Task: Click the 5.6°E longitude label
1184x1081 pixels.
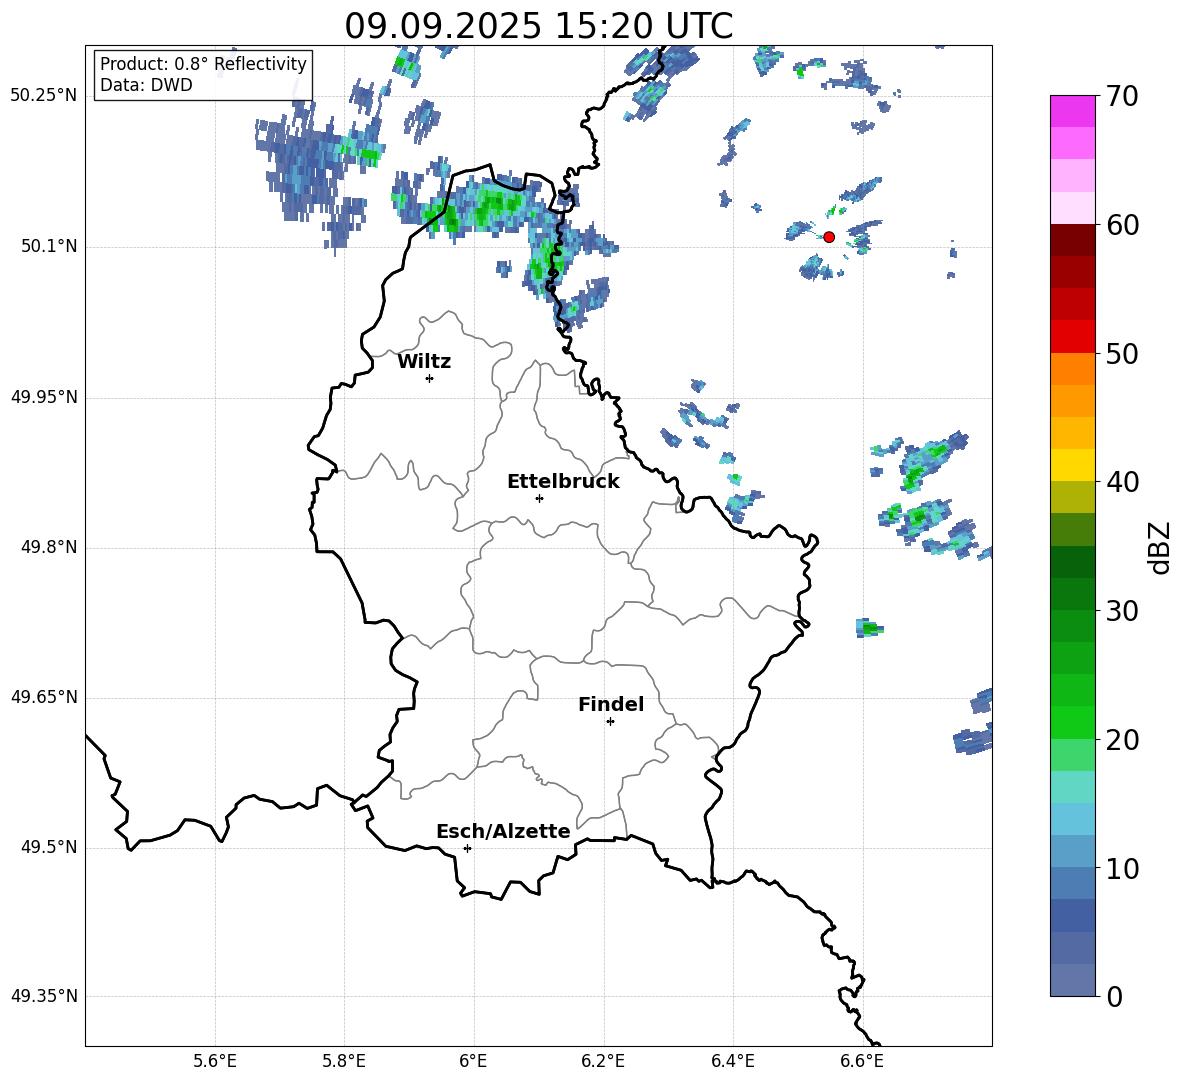Action: coord(214,1061)
